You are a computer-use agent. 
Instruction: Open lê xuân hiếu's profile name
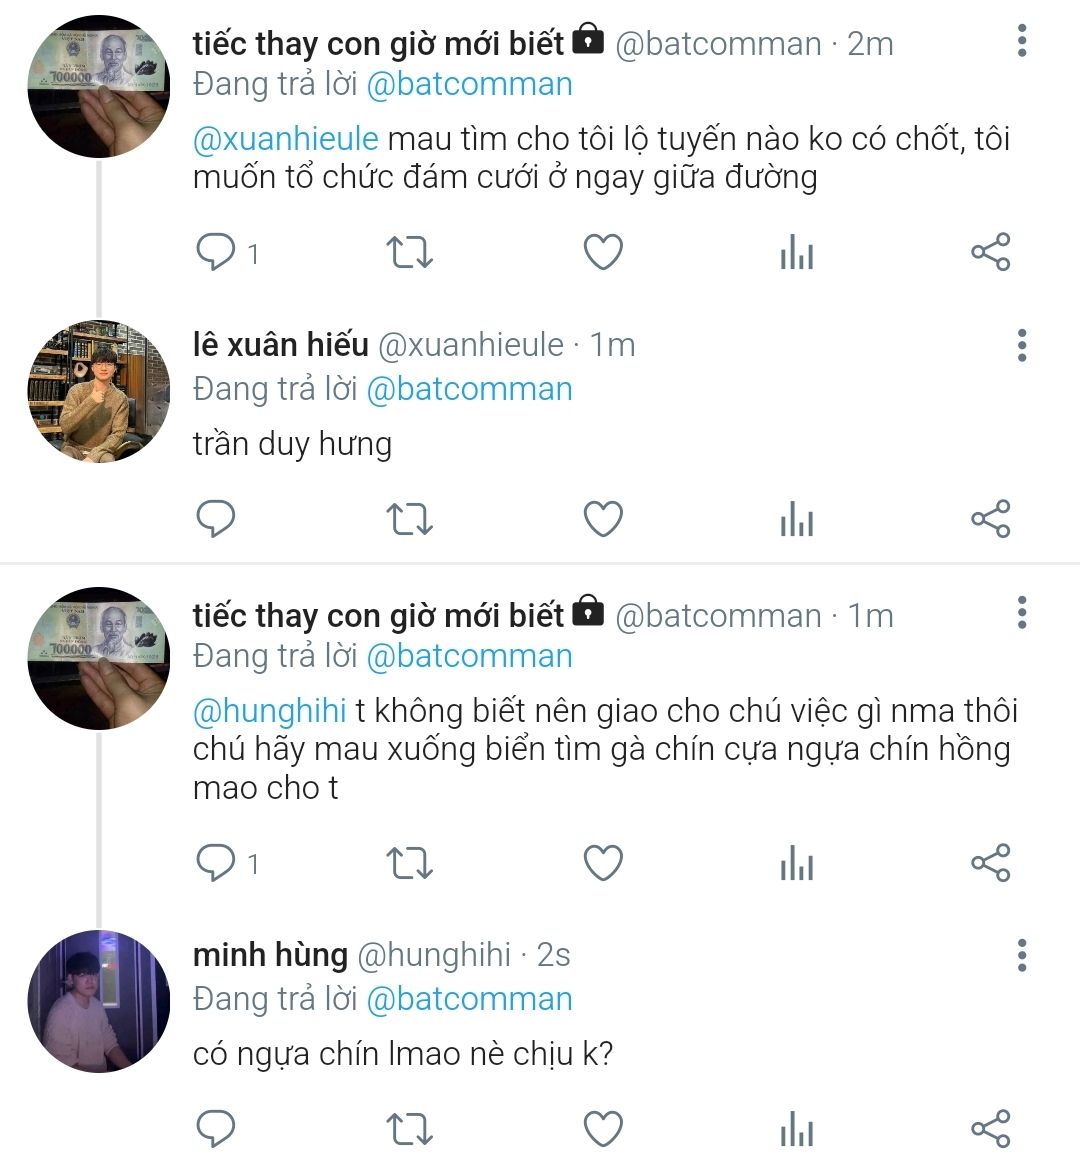[x=280, y=345]
